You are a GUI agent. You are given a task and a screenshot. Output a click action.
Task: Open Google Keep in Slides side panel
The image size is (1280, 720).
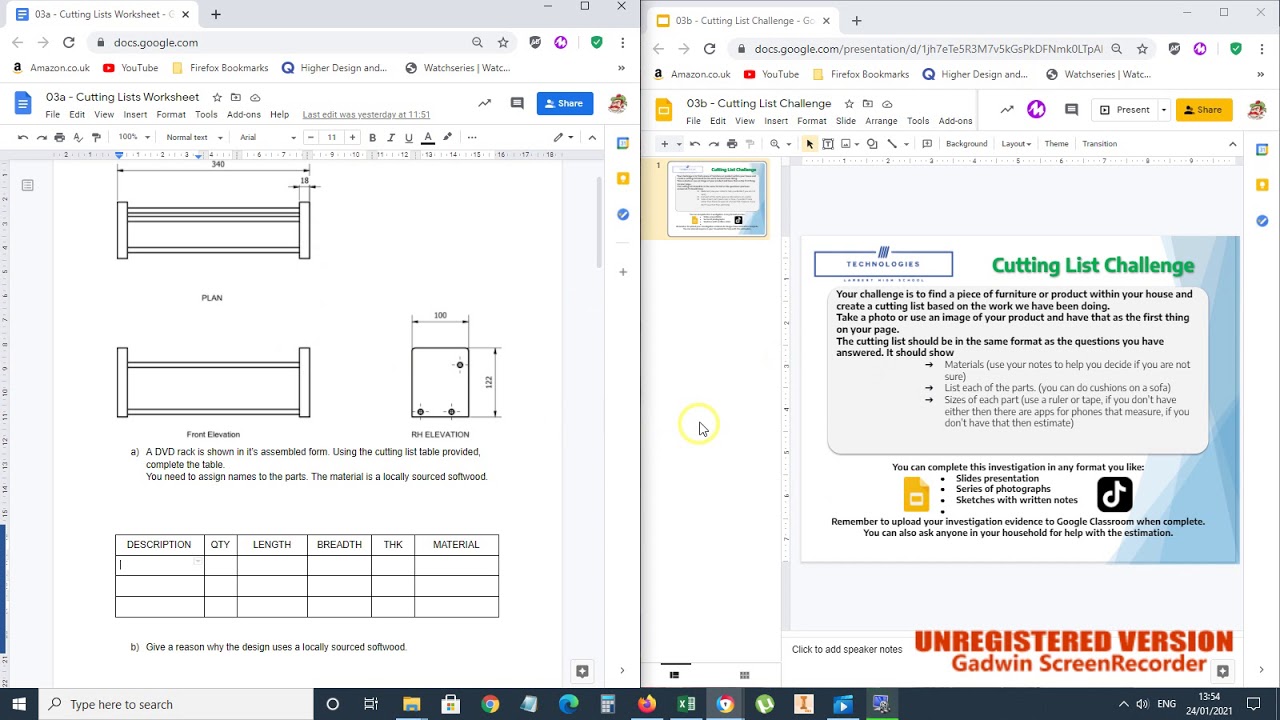click(1262, 185)
